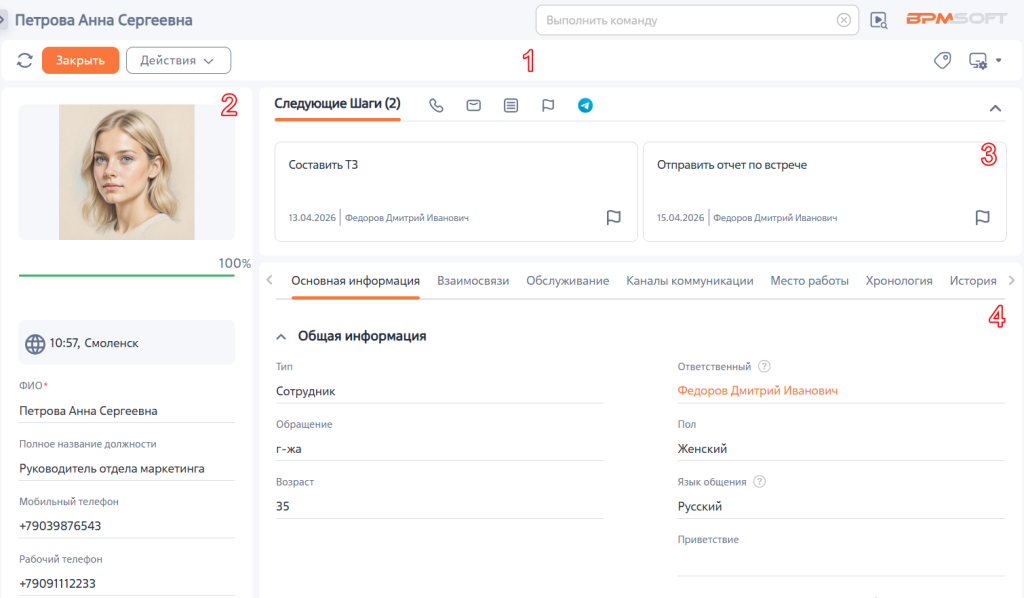Click the email envelope icon

[473, 105]
